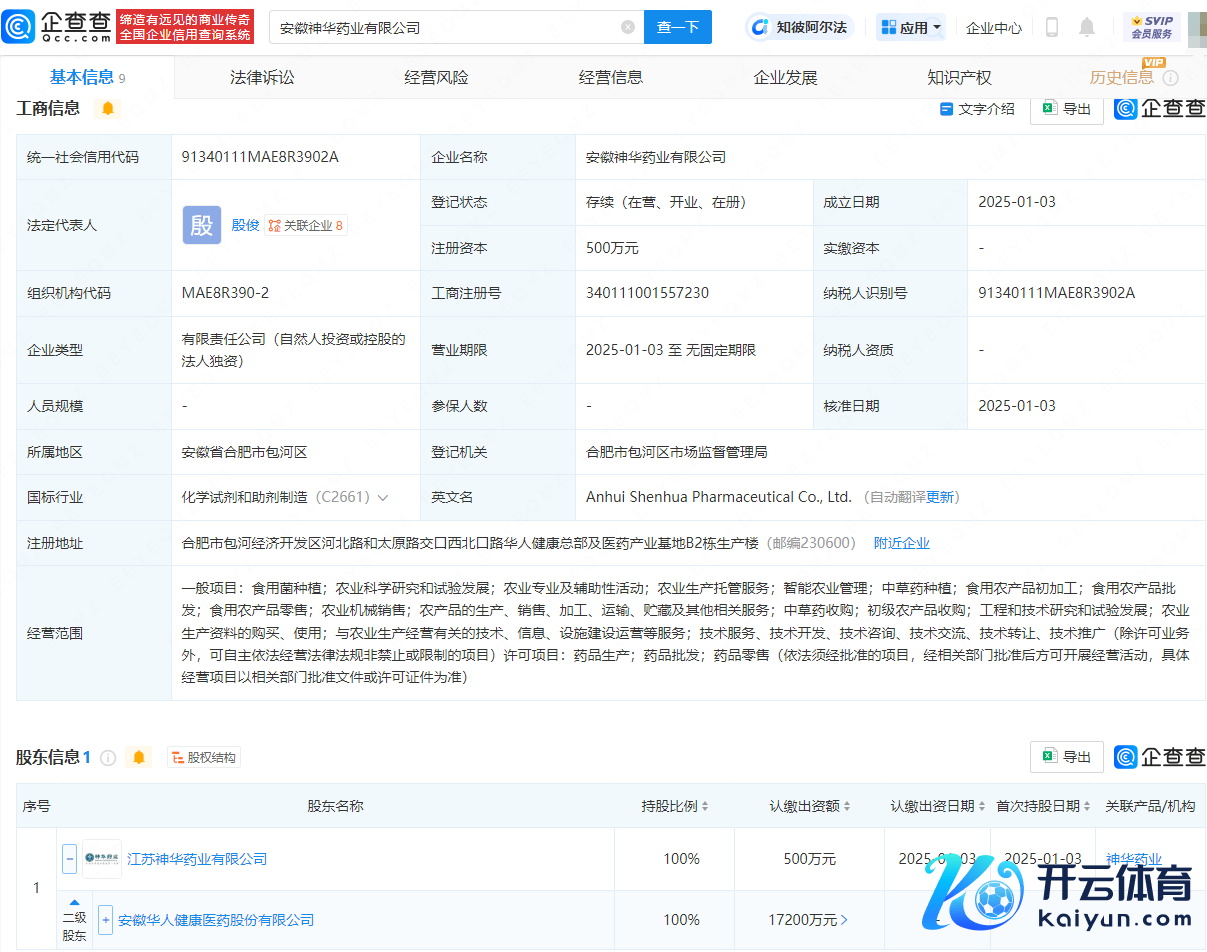Open the 历史信息 help question icon

(x=1170, y=78)
